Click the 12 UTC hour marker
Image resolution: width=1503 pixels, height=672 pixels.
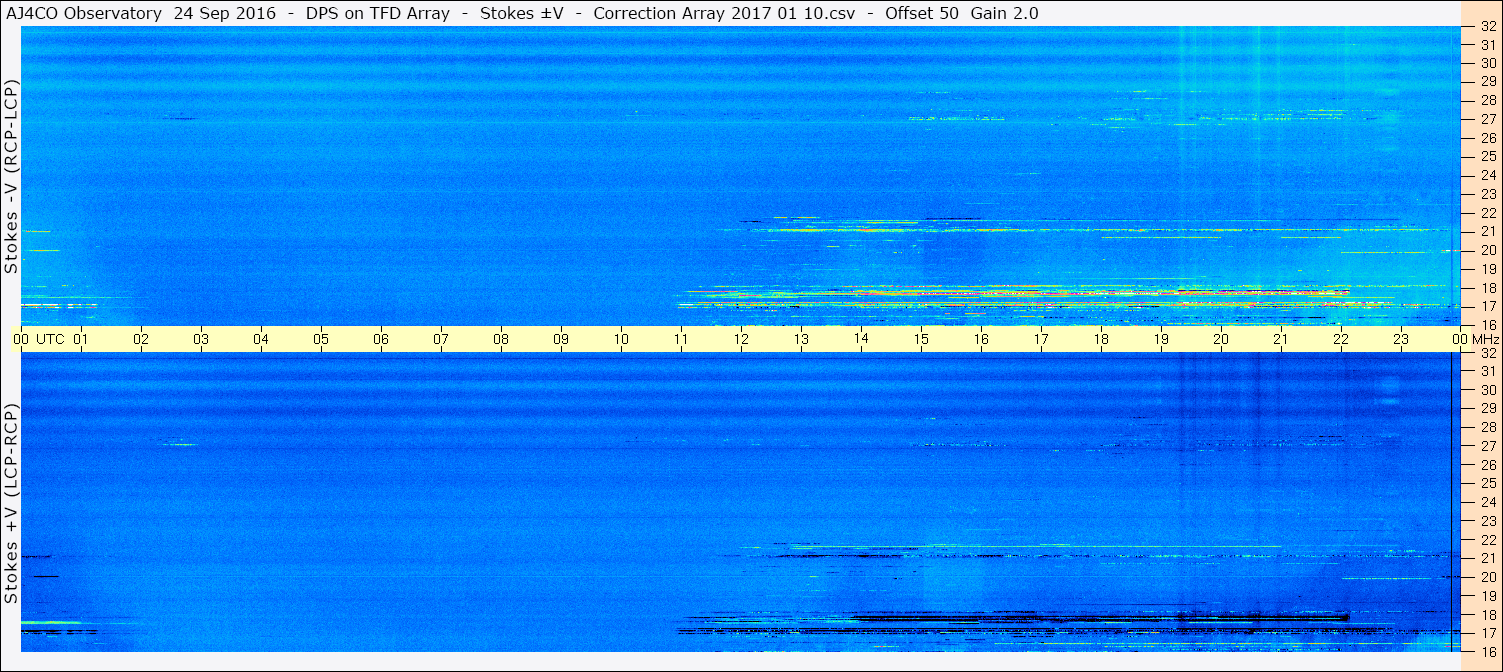point(741,339)
